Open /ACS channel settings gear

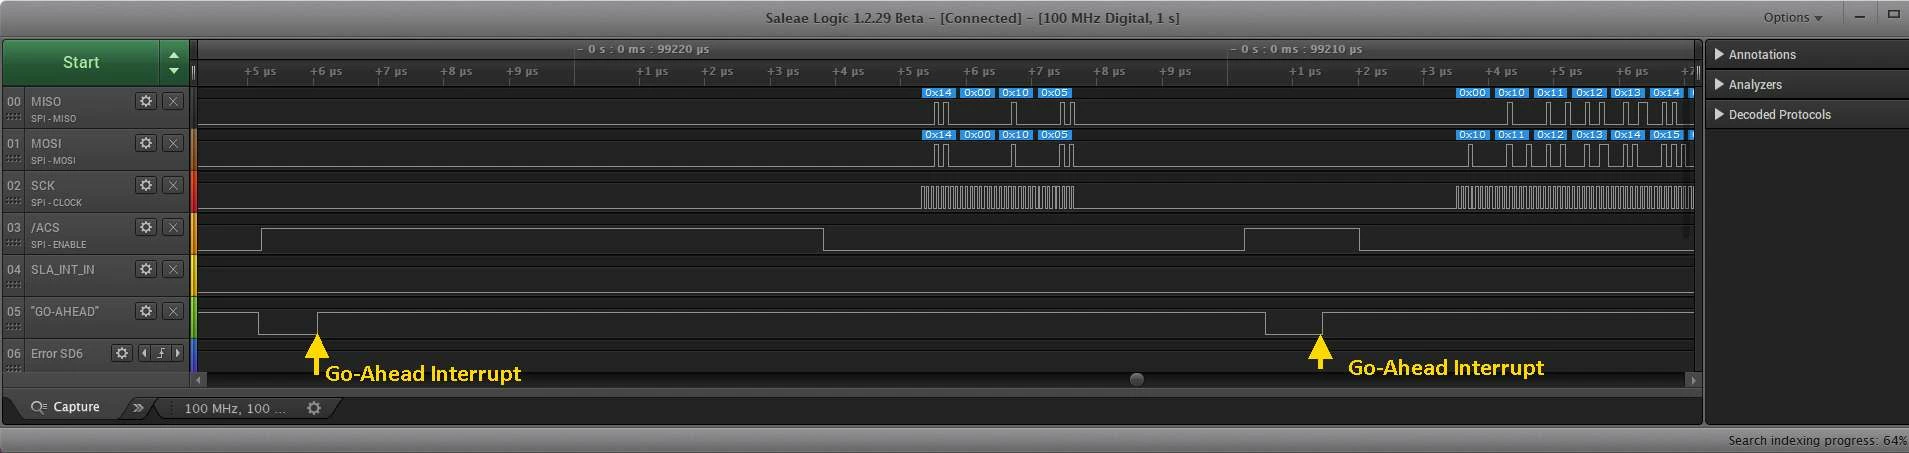(146, 227)
